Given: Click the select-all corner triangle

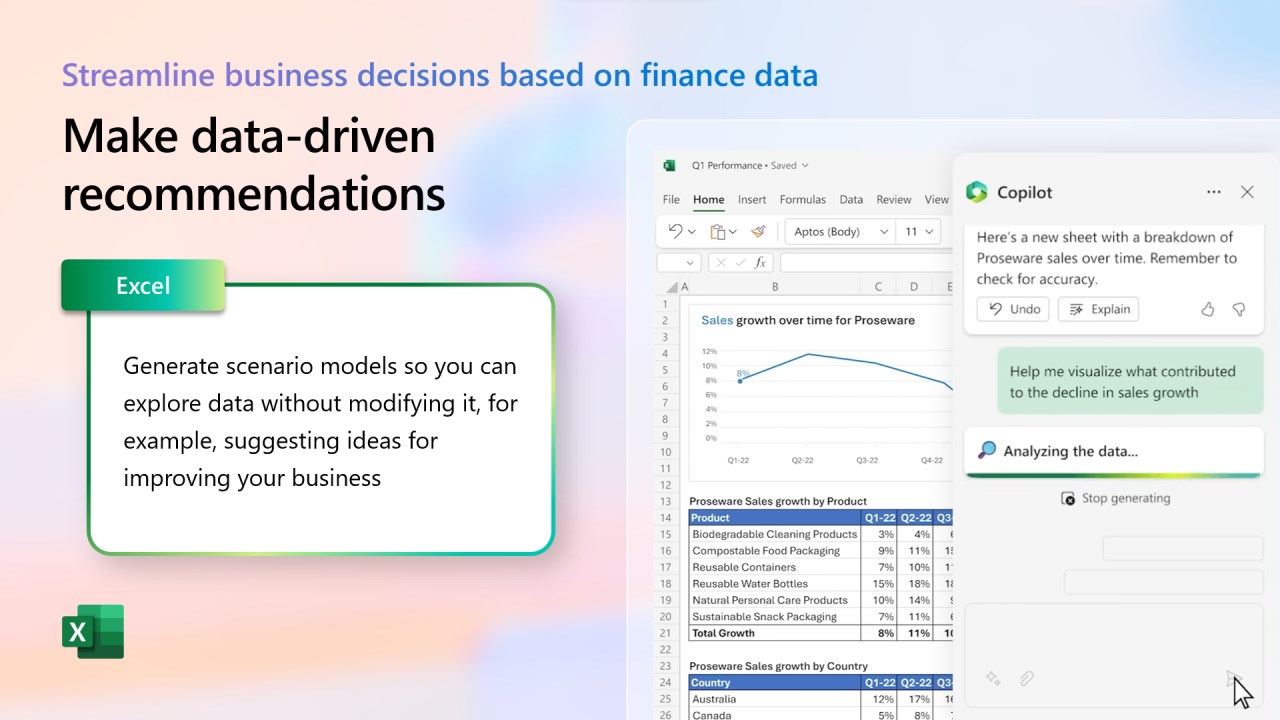Looking at the screenshot, I should point(670,287).
